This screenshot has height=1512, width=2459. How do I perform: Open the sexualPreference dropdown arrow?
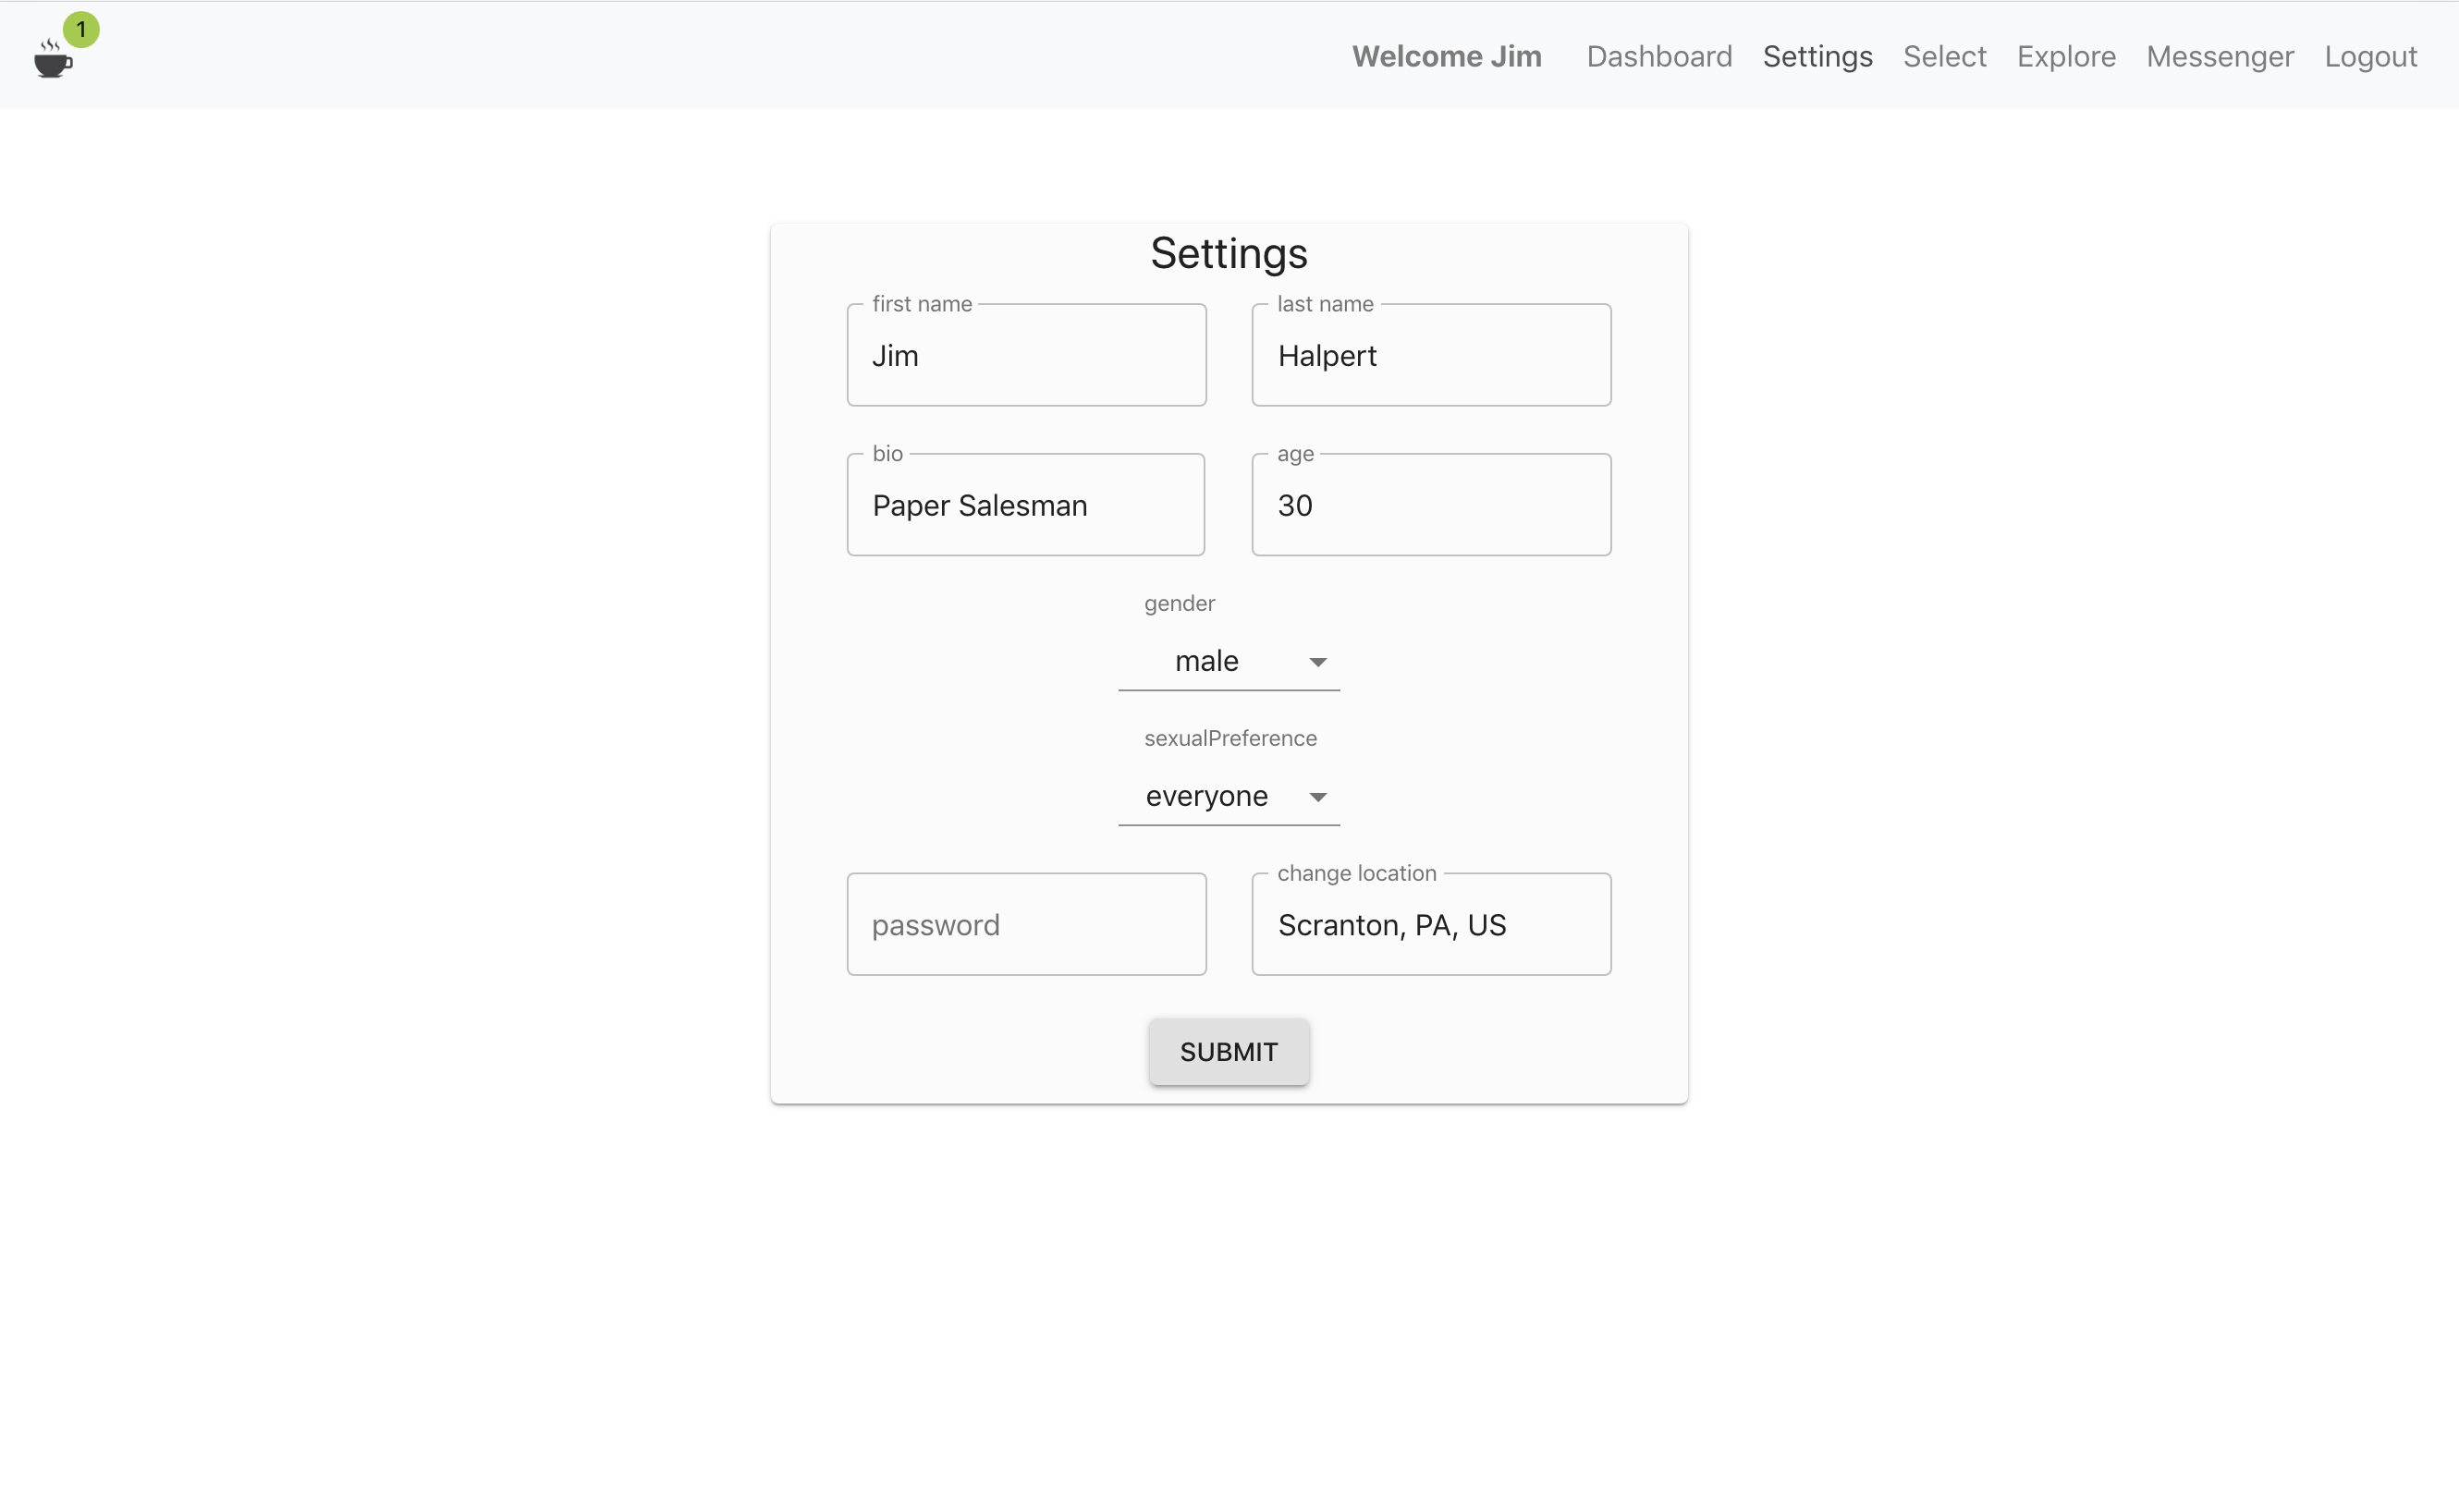(1317, 797)
